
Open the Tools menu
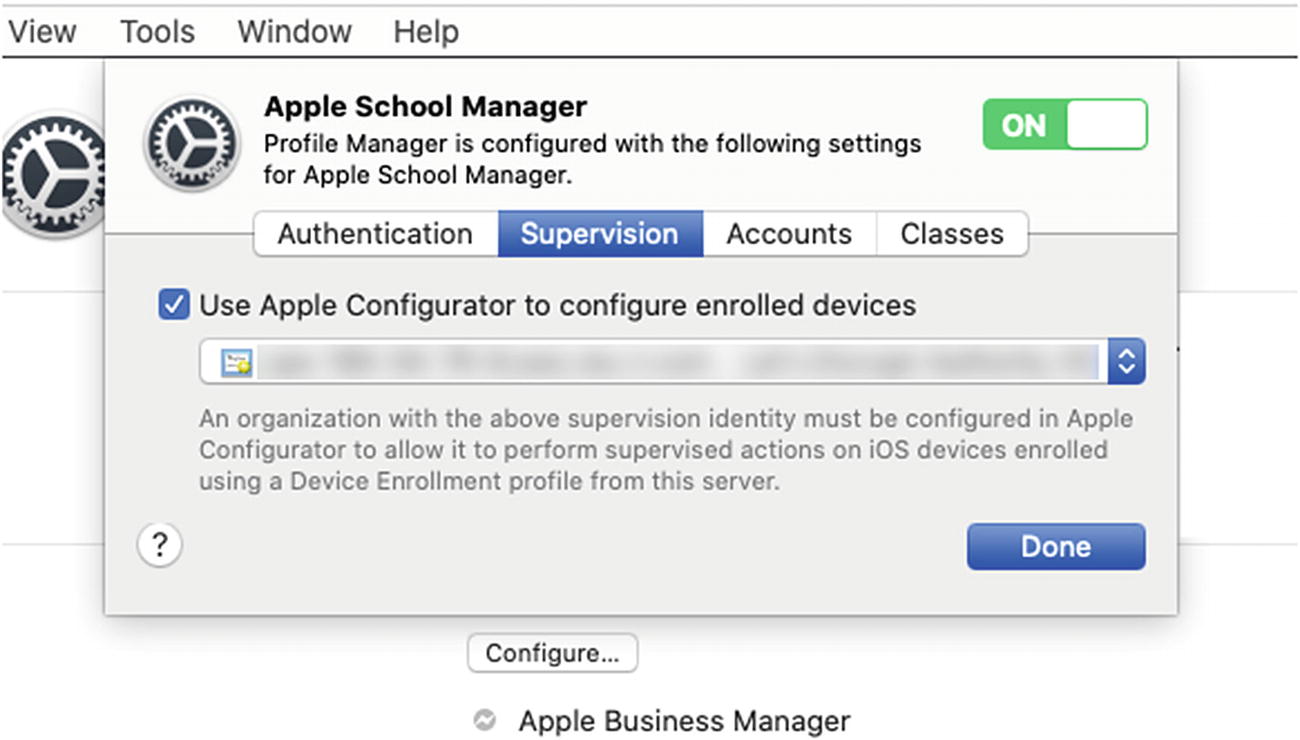(157, 32)
